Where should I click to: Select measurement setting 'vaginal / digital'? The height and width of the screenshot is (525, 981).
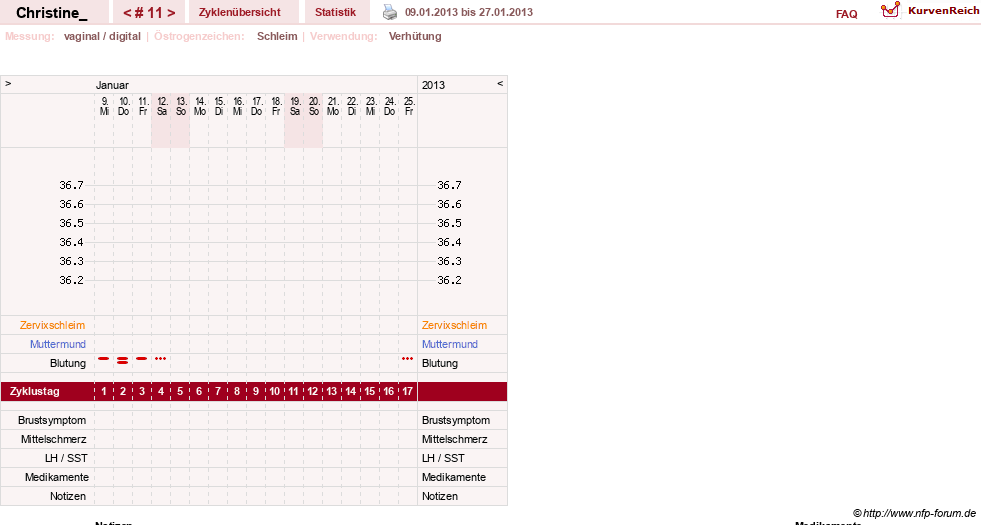[102, 36]
